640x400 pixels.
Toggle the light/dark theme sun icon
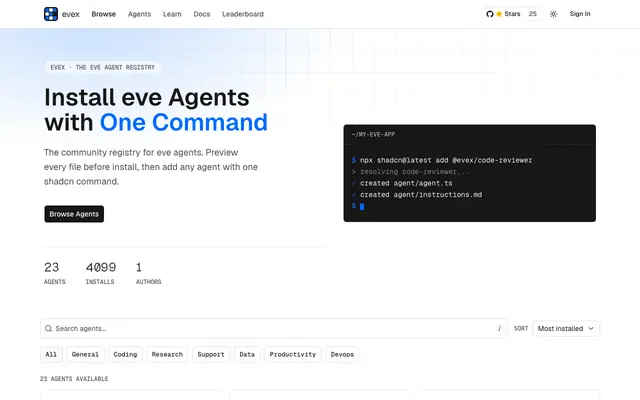[553, 14]
